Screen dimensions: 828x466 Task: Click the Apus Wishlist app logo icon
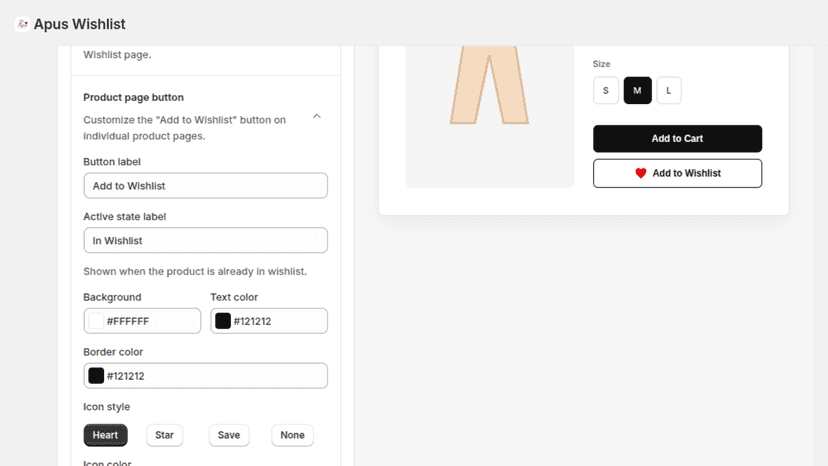22,24
